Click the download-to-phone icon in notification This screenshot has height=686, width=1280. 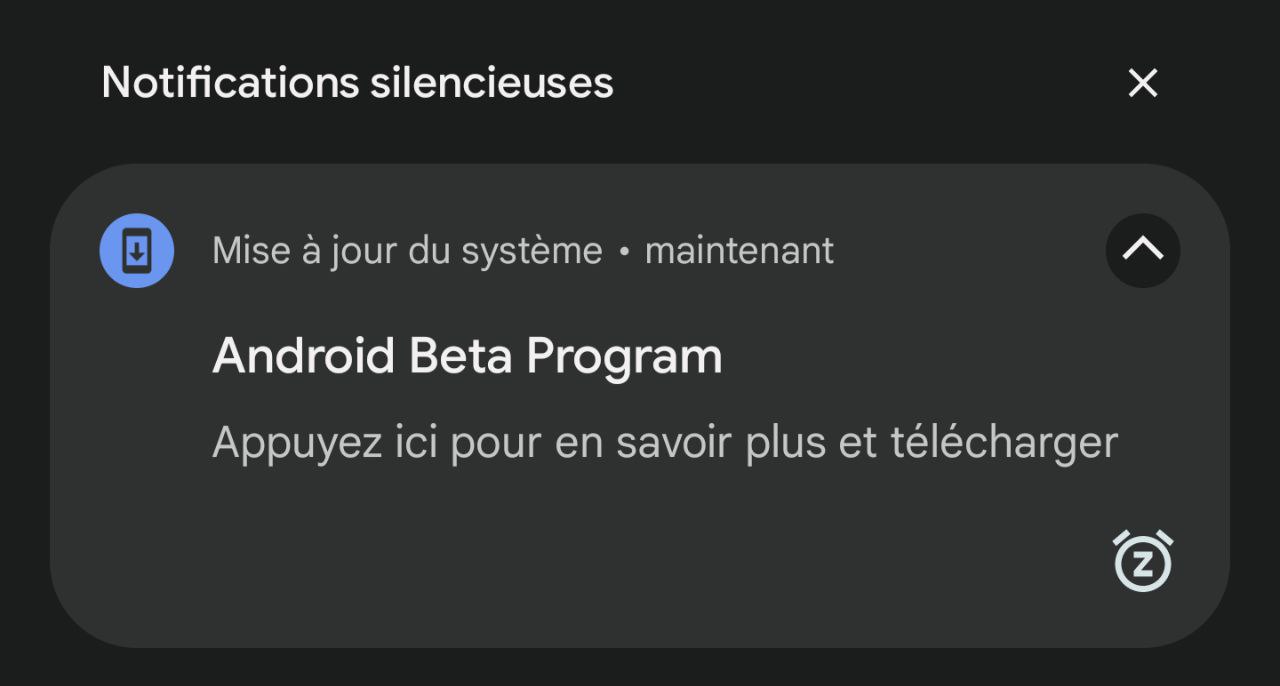[x=137, y=251]
